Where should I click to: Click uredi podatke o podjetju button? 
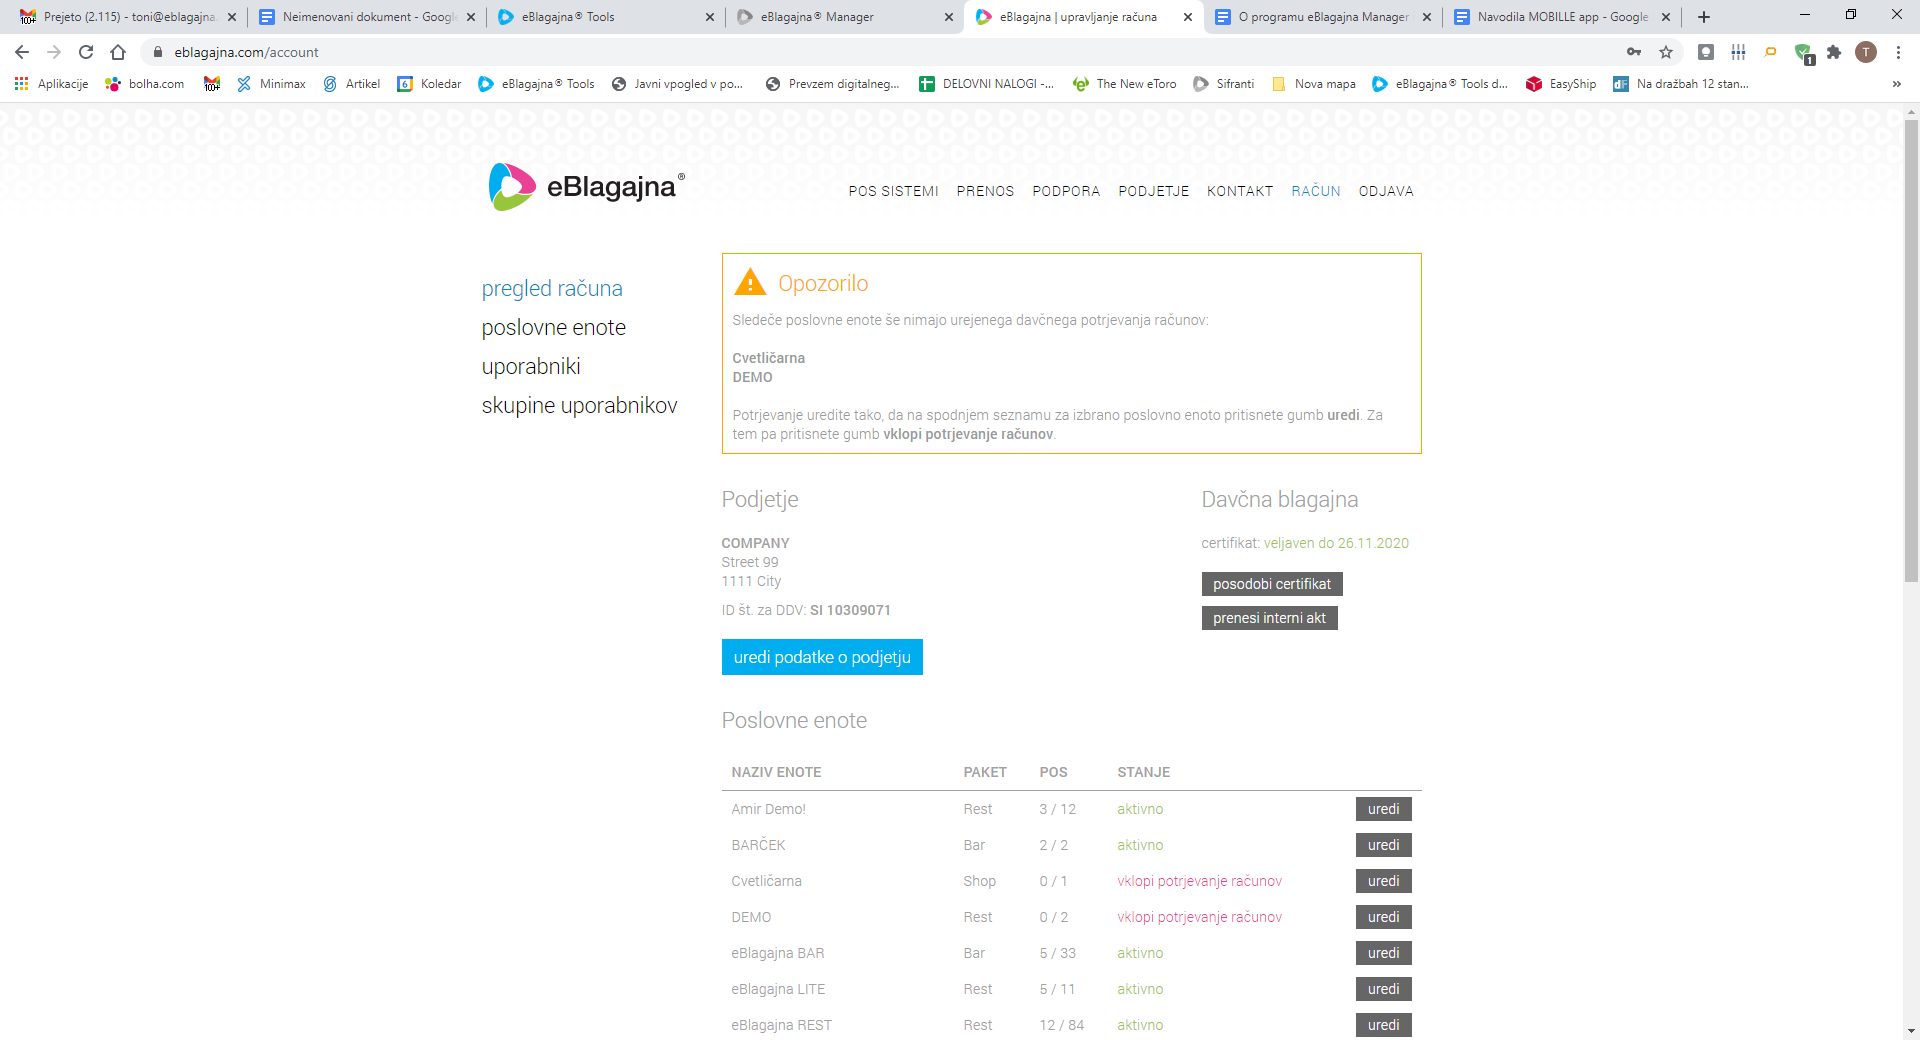pyautogui.click(x=822, y=657)
